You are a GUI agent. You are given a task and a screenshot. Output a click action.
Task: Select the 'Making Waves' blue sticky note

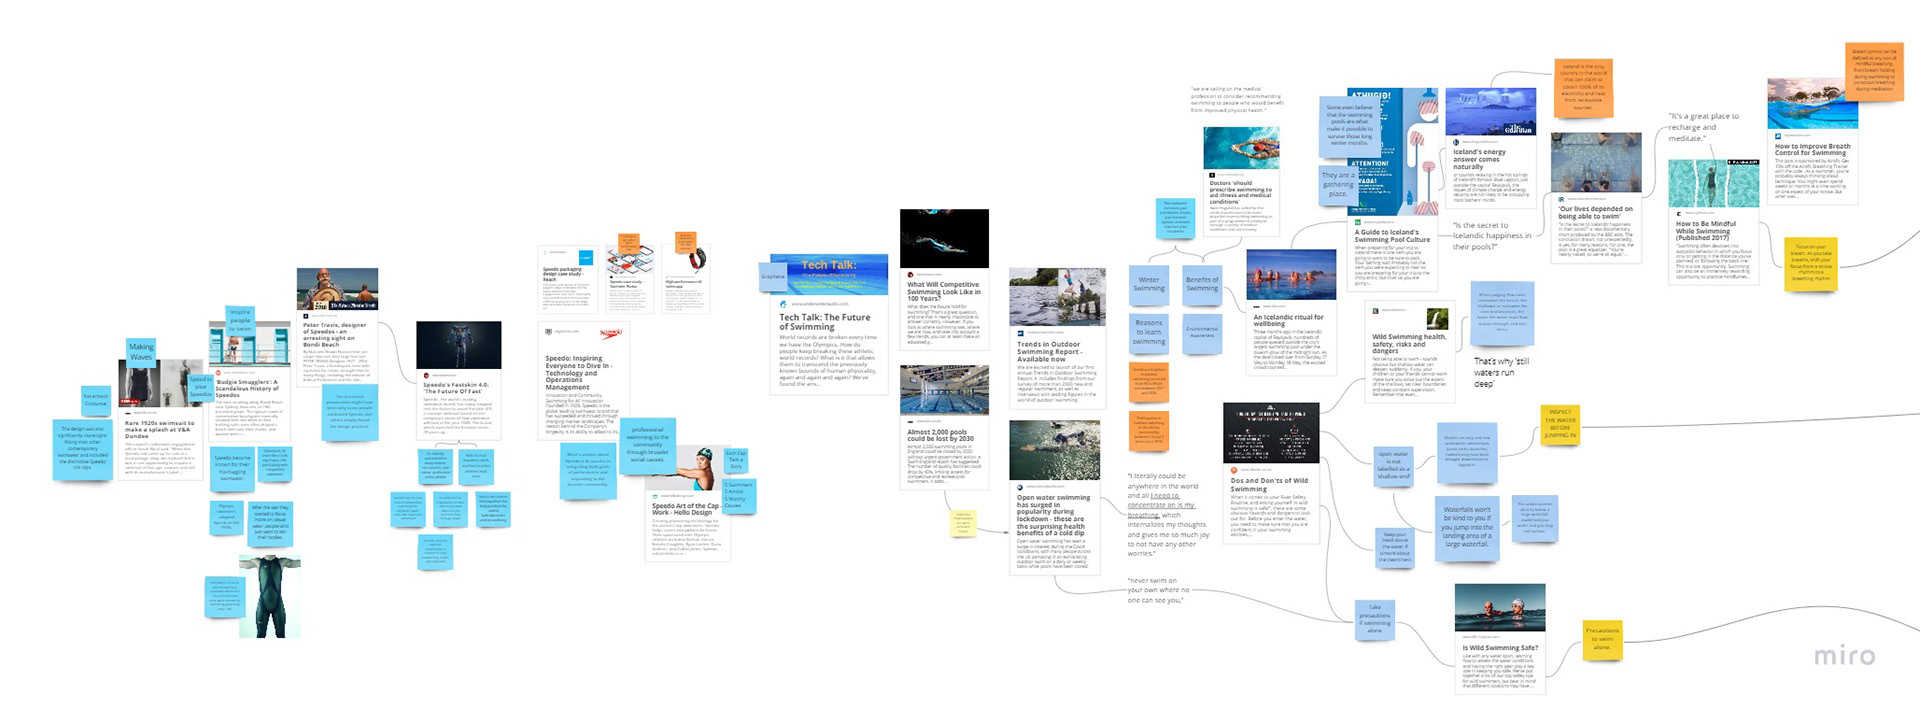click(x=141, y=352)
